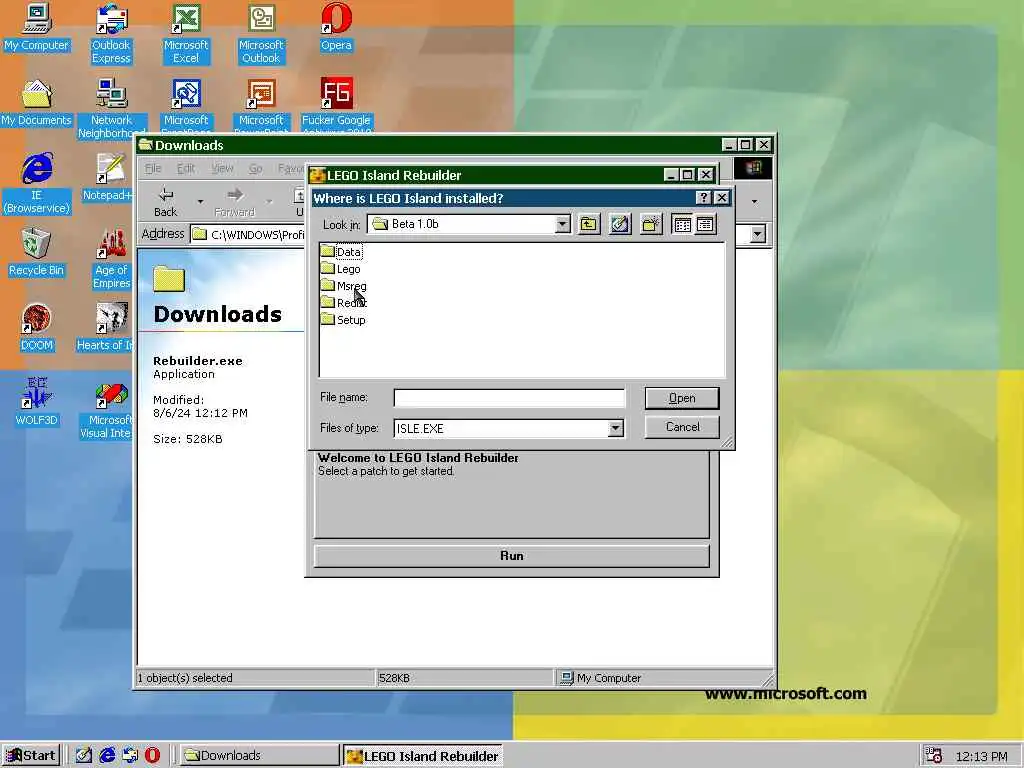
Task: Select Microsoft FrontPage desktop shortcut
Action: point(186,106)
